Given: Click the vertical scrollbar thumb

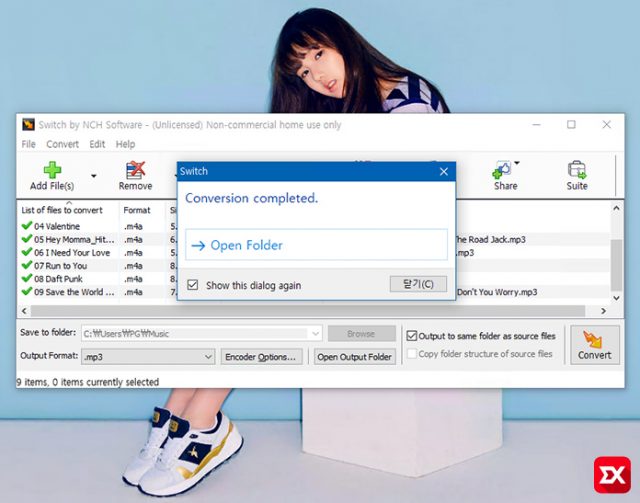Looking at the screenshot, I should pos(616,265).
